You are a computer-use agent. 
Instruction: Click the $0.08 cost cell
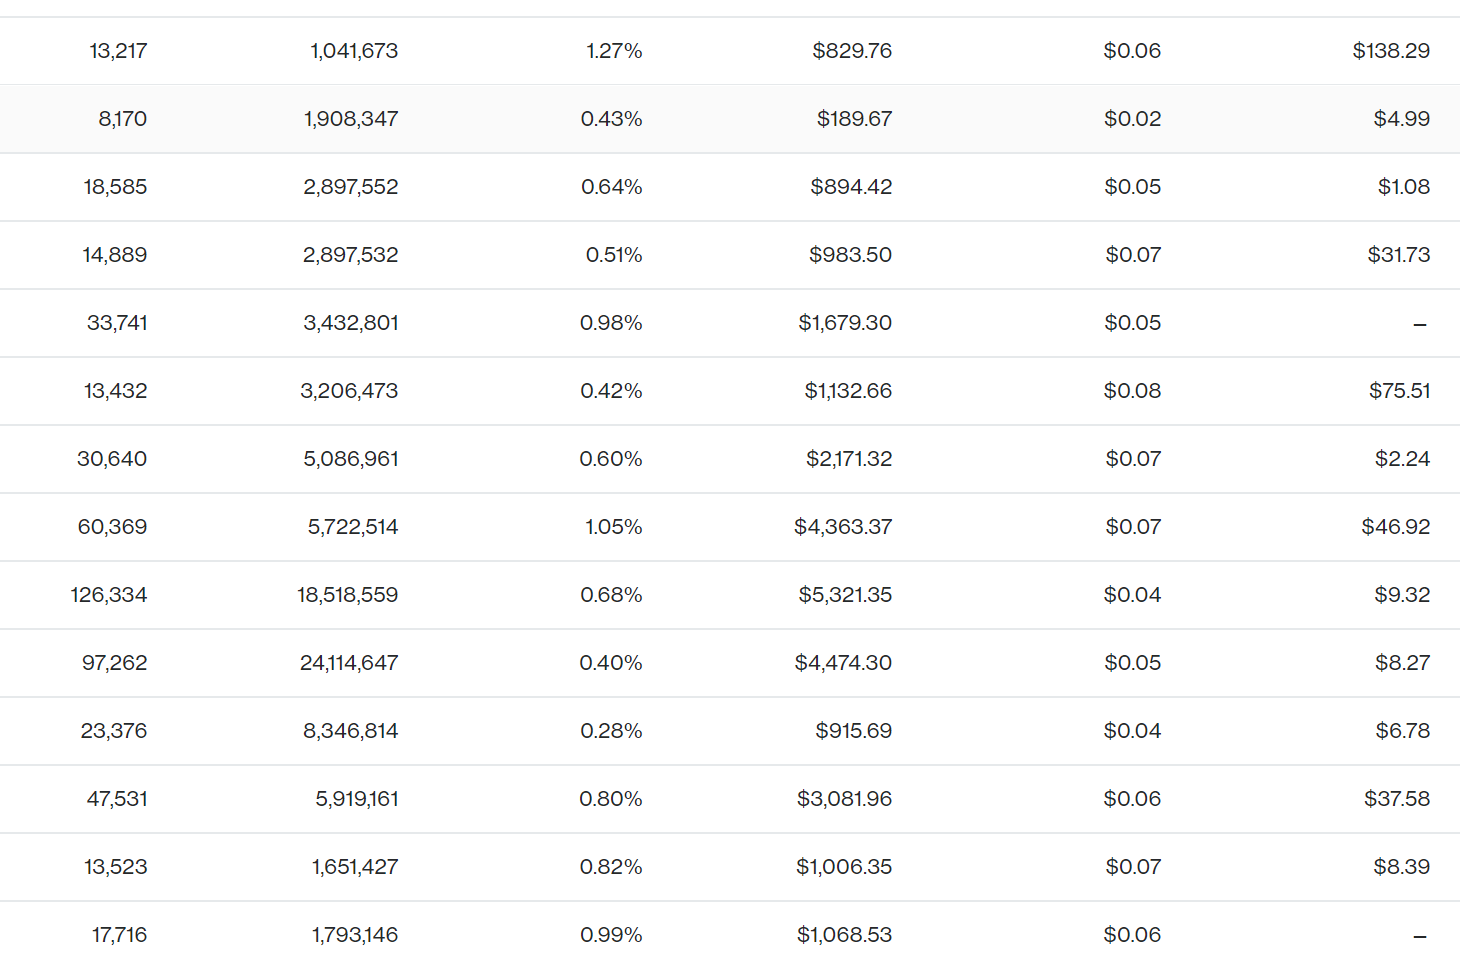1132,391
